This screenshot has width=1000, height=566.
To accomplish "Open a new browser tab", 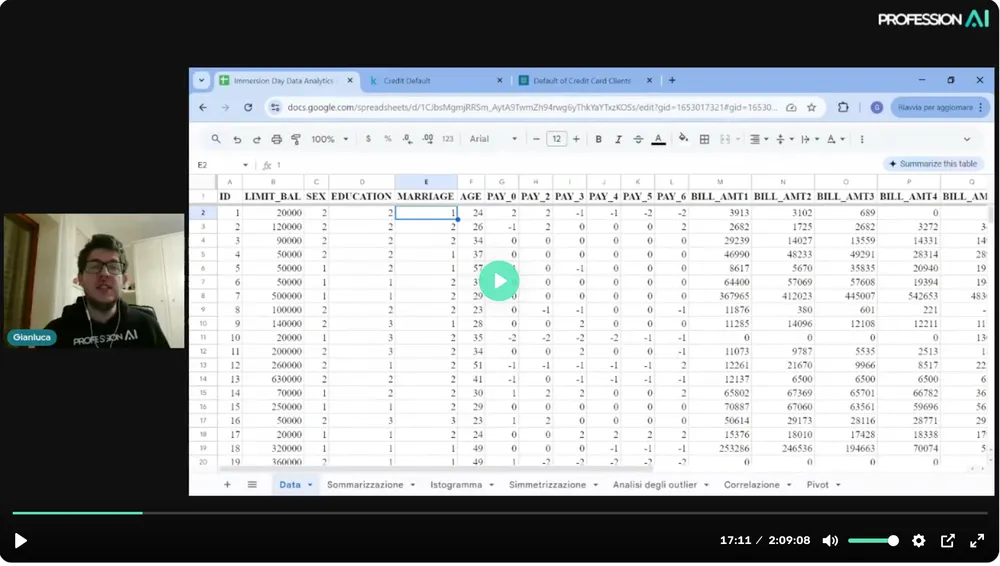I will [672, 80].
